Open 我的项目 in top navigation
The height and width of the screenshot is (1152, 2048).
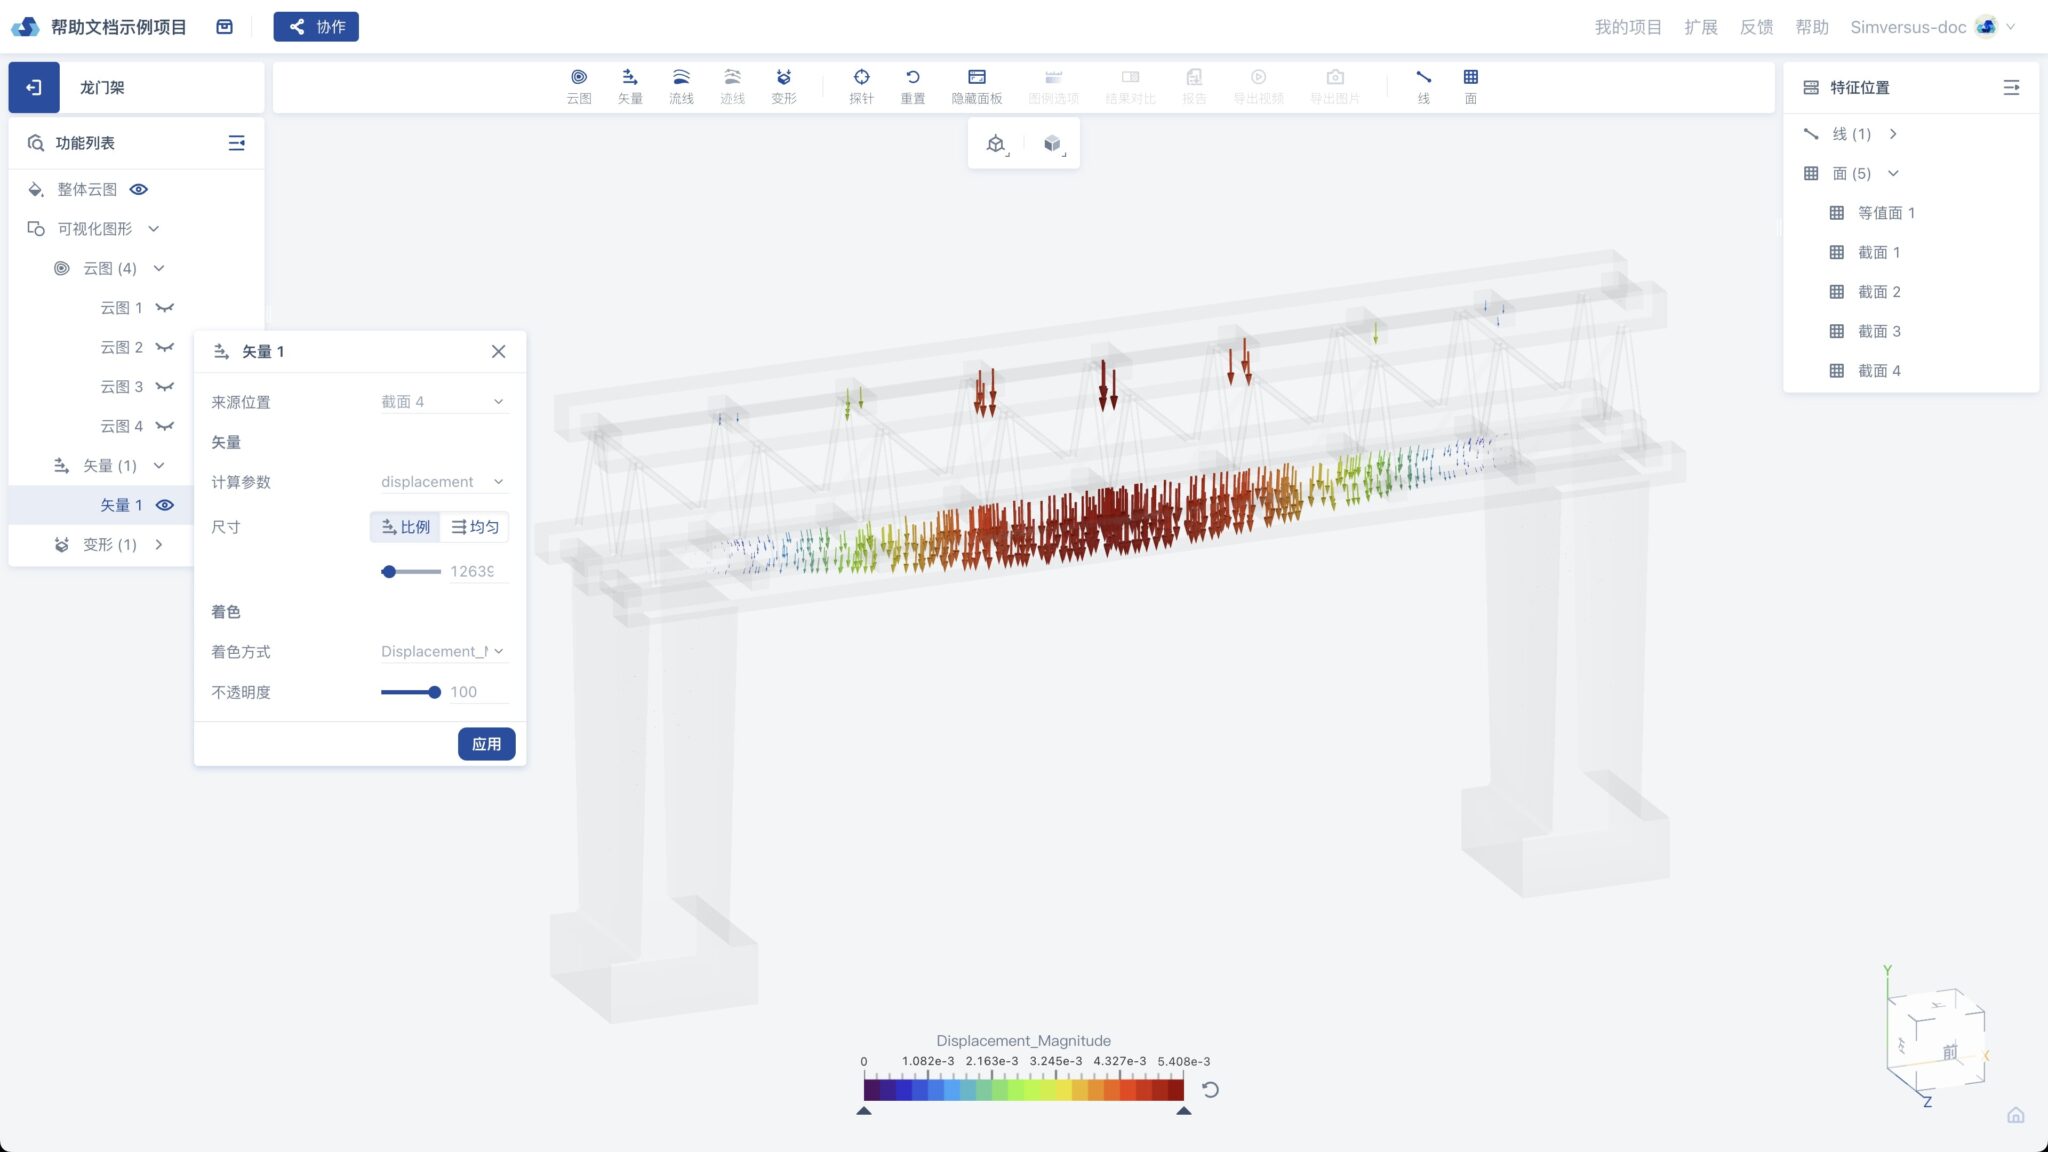coord(1627,27)
